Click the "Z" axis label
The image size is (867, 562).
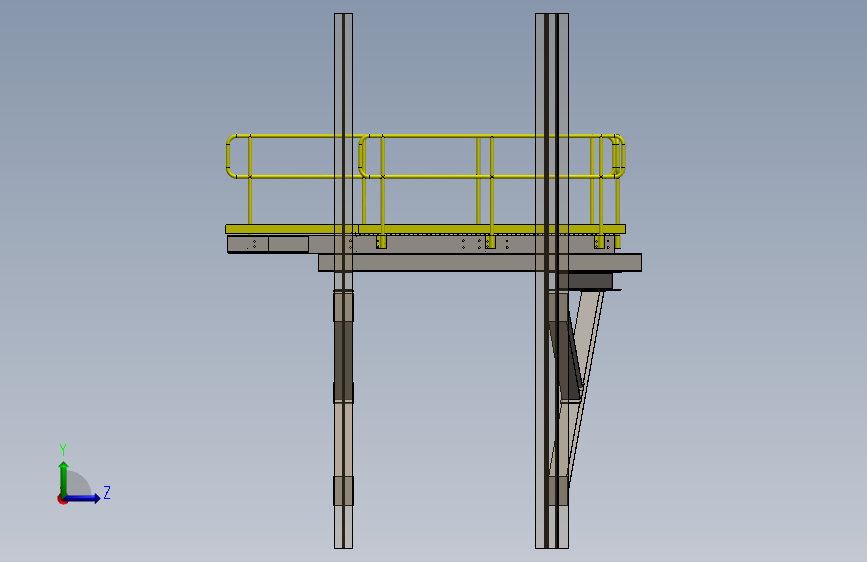click(107, 492)
